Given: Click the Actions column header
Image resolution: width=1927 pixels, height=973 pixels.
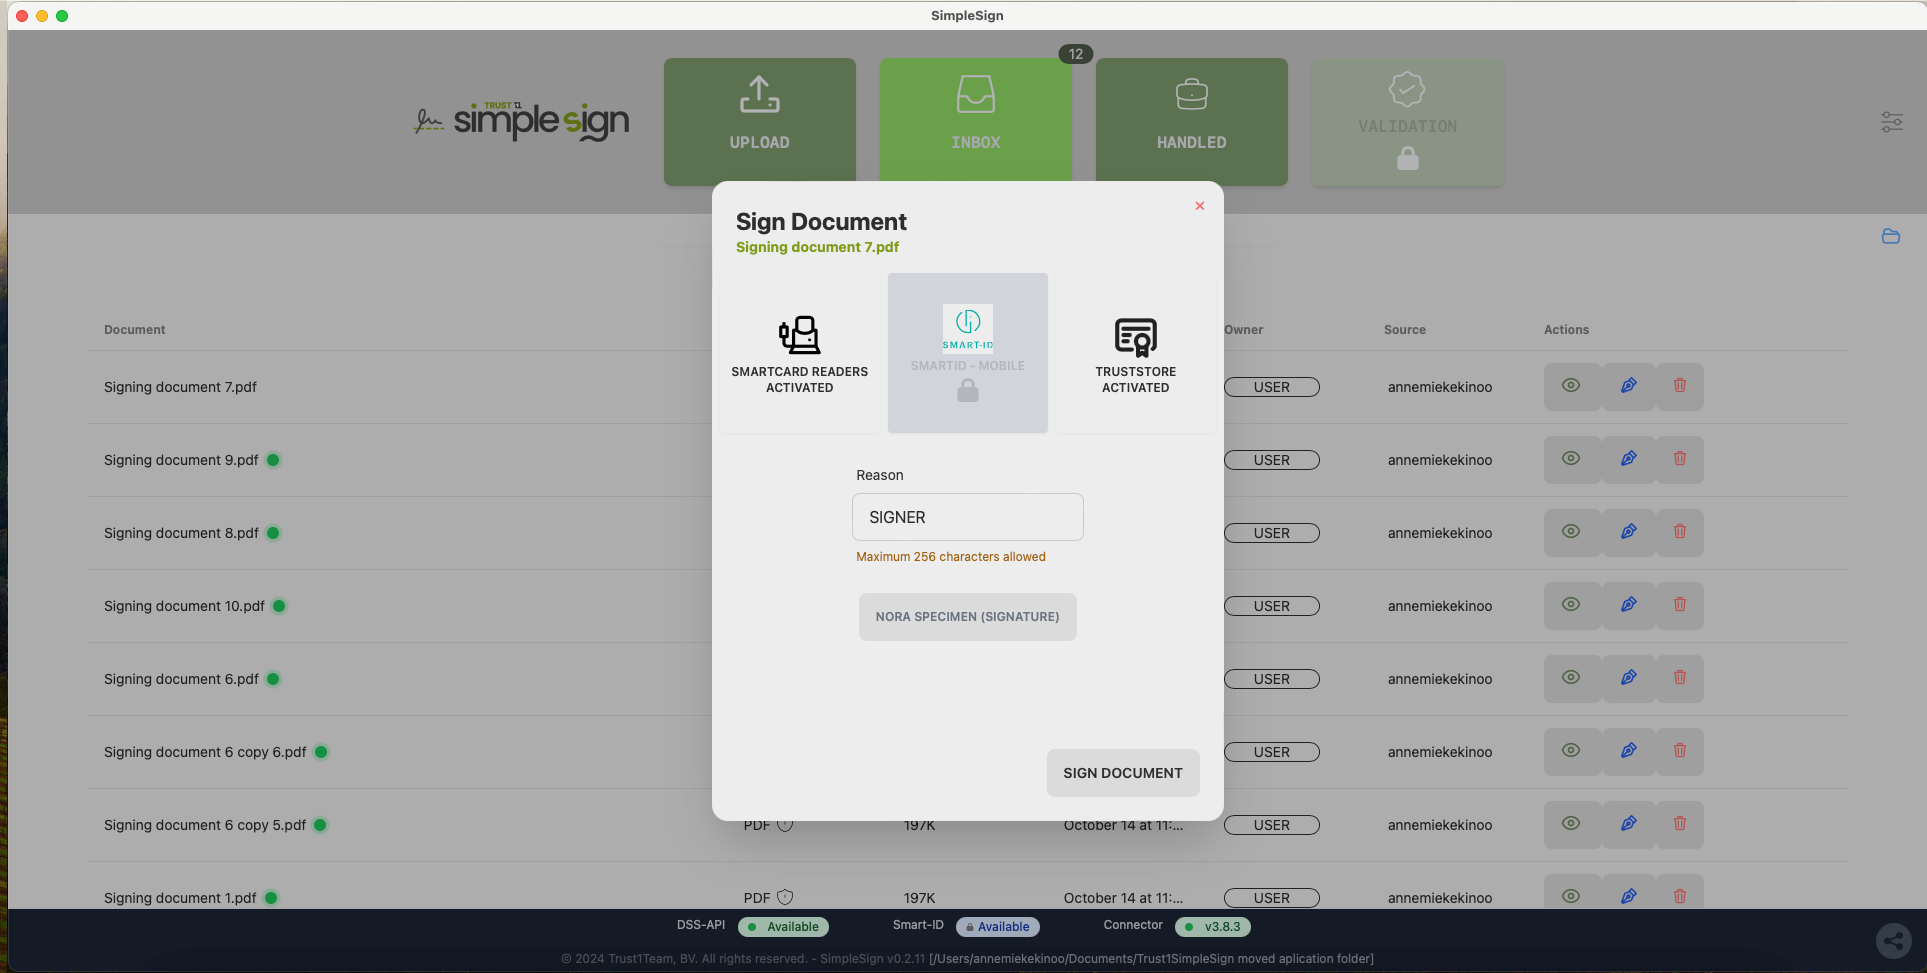Looking at the screenshot, I should point(1566,330).
